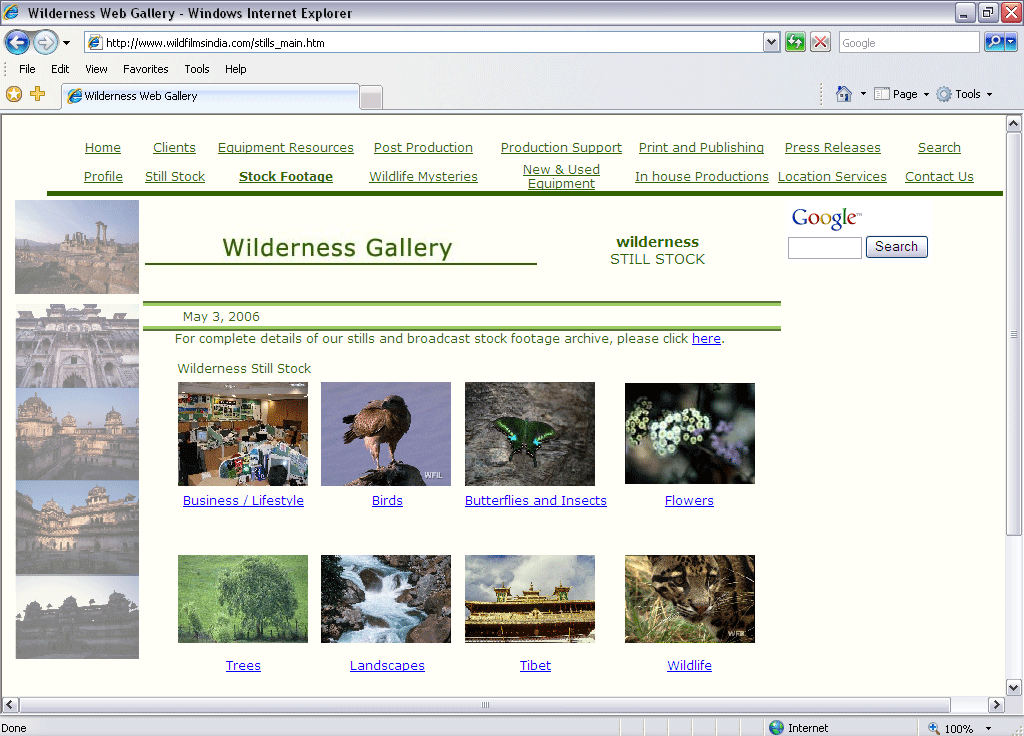1024x736 pixels.
Task: Open the Help menu
Action: [236, 69]
